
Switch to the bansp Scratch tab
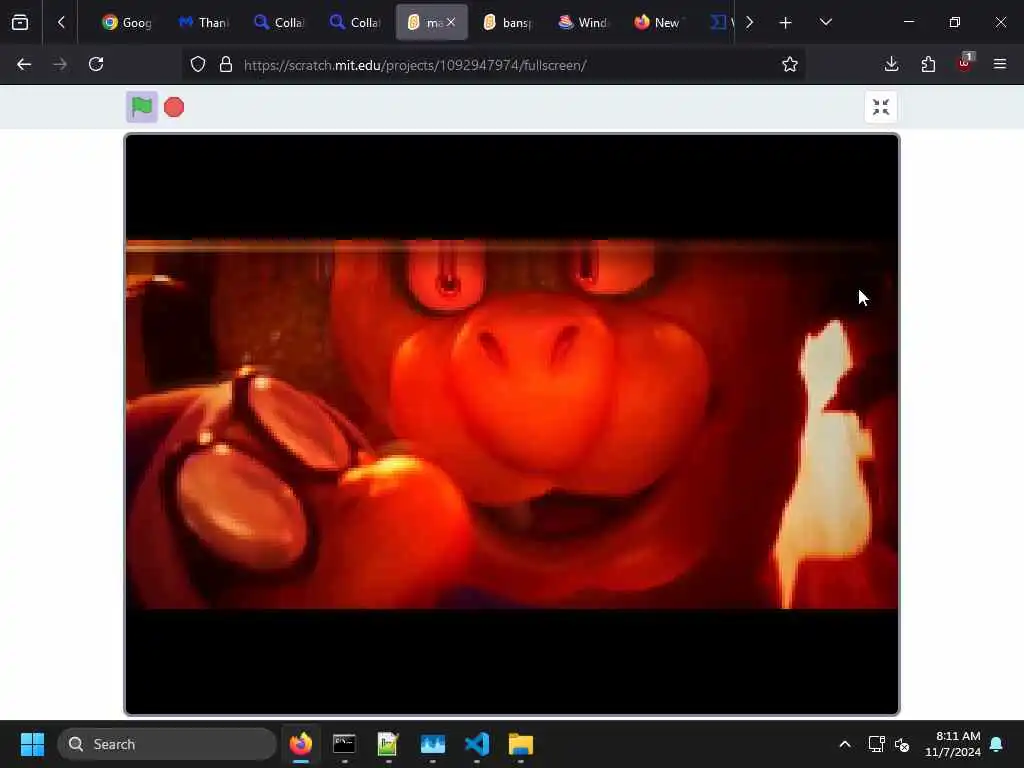[x=507, y=23]
